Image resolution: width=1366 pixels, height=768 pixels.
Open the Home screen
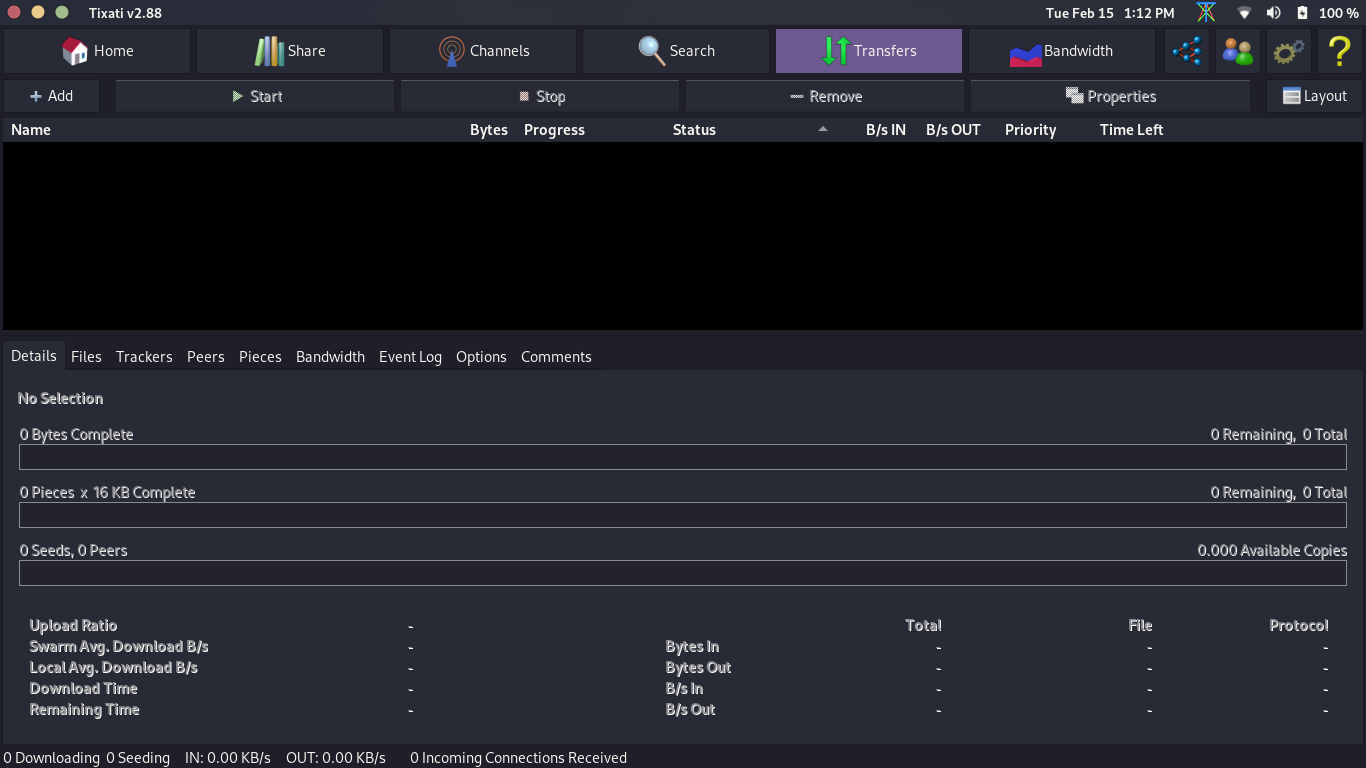96,50
